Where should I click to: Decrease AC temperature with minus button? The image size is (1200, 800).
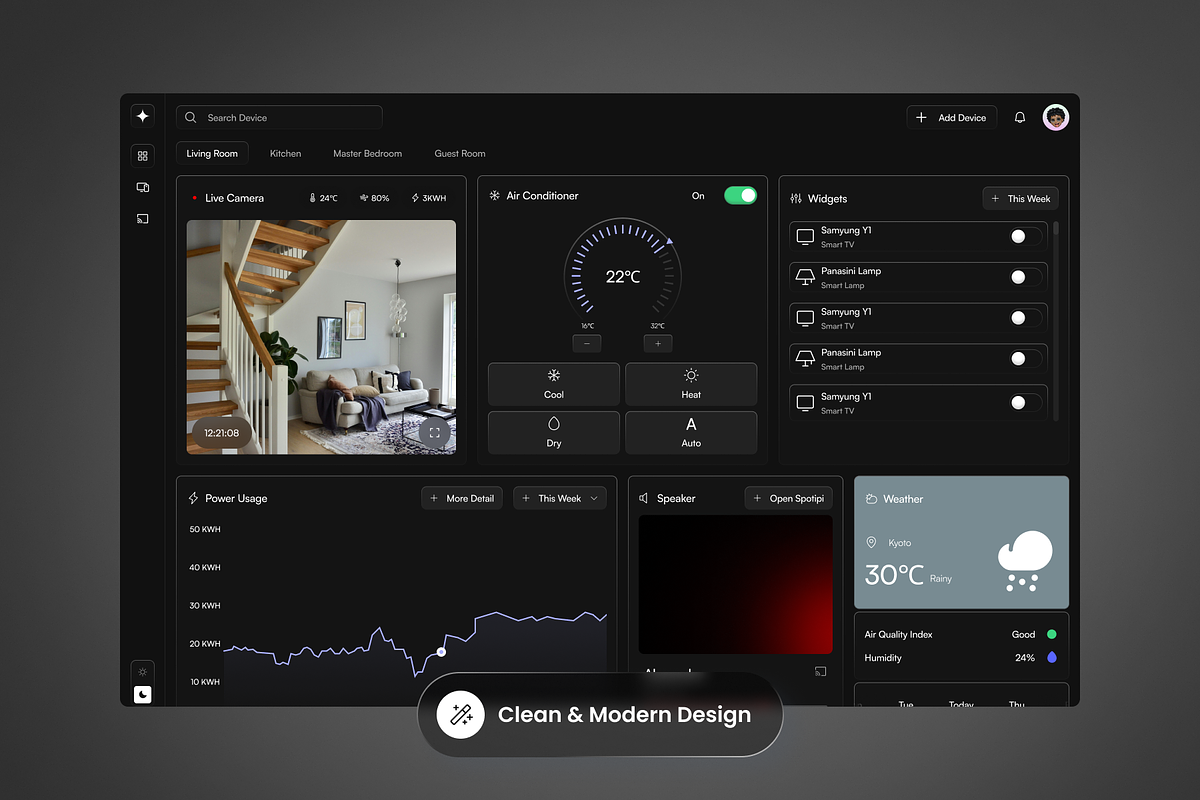[x=586, y=343]
